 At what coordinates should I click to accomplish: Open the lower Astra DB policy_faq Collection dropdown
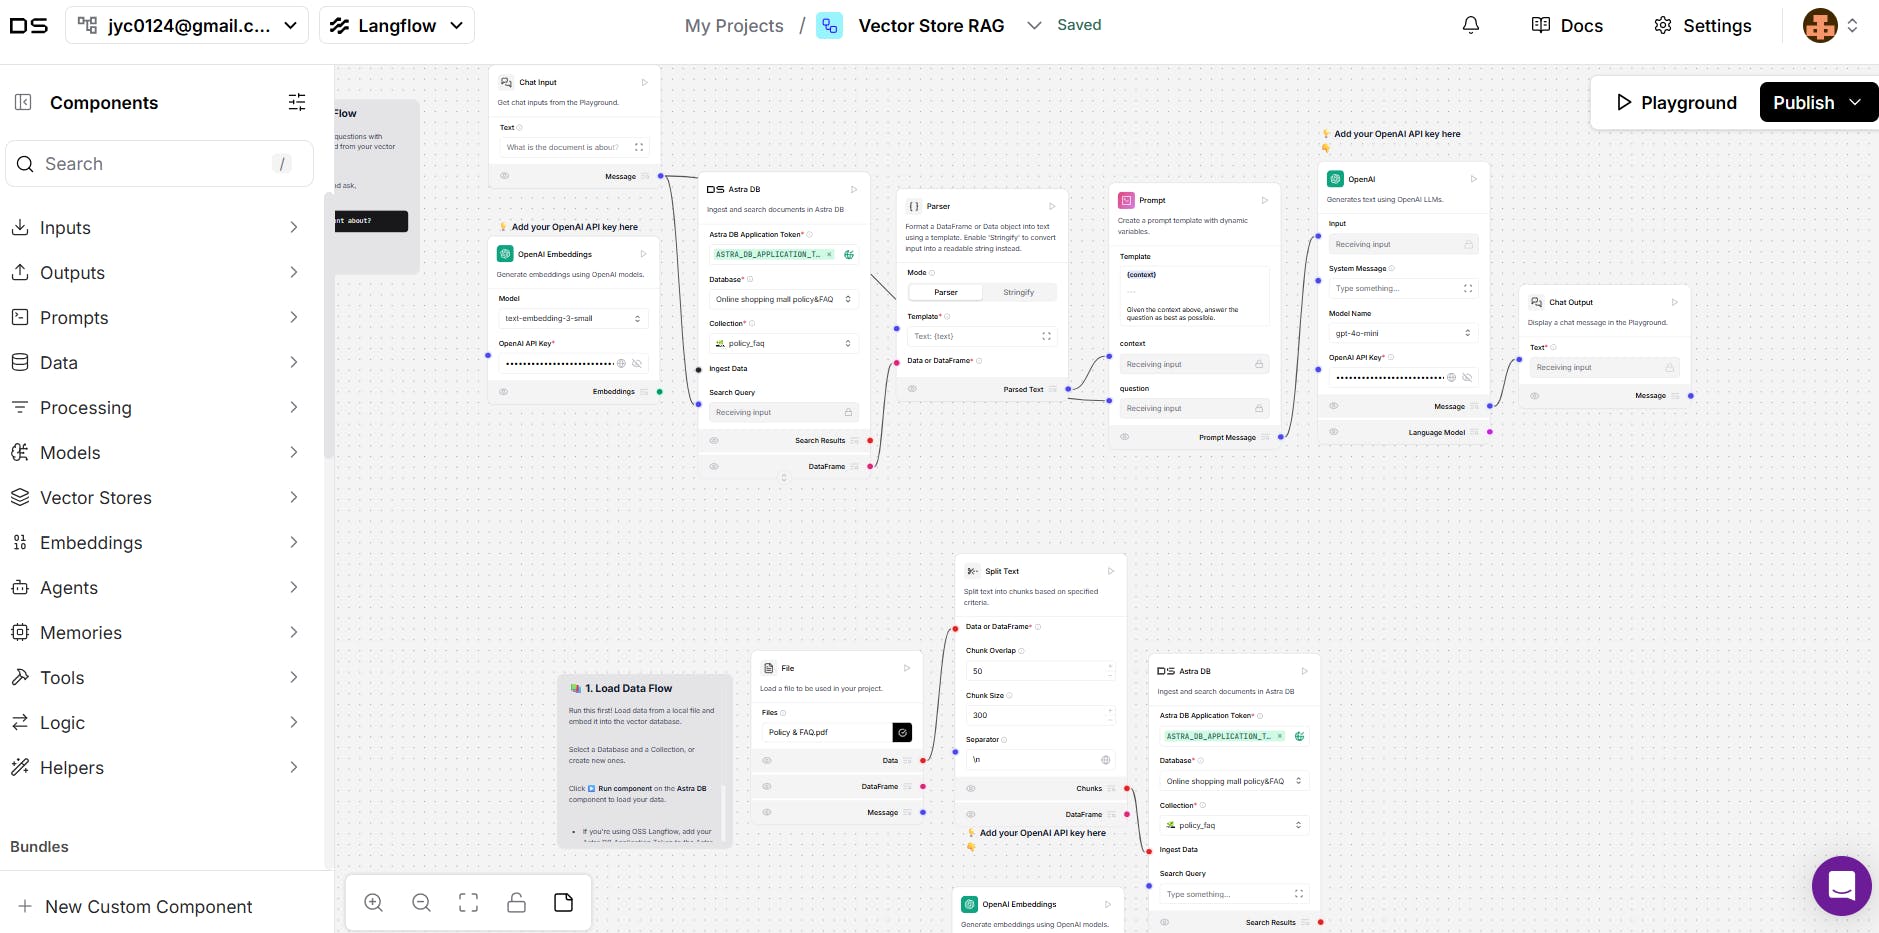1234,825
